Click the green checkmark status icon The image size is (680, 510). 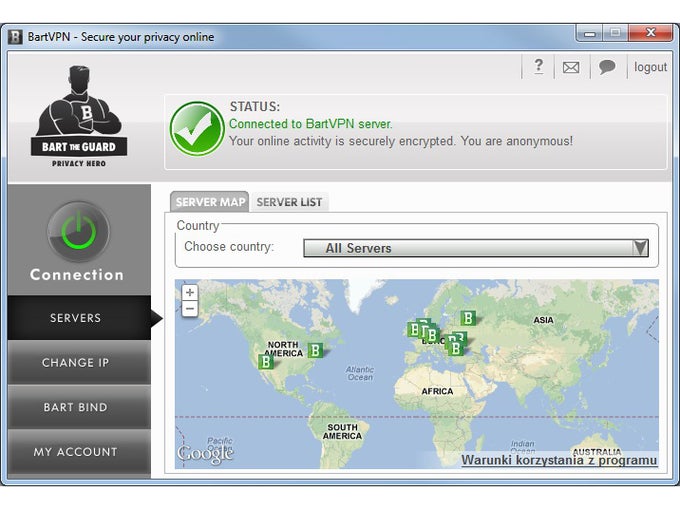point(197,129)
